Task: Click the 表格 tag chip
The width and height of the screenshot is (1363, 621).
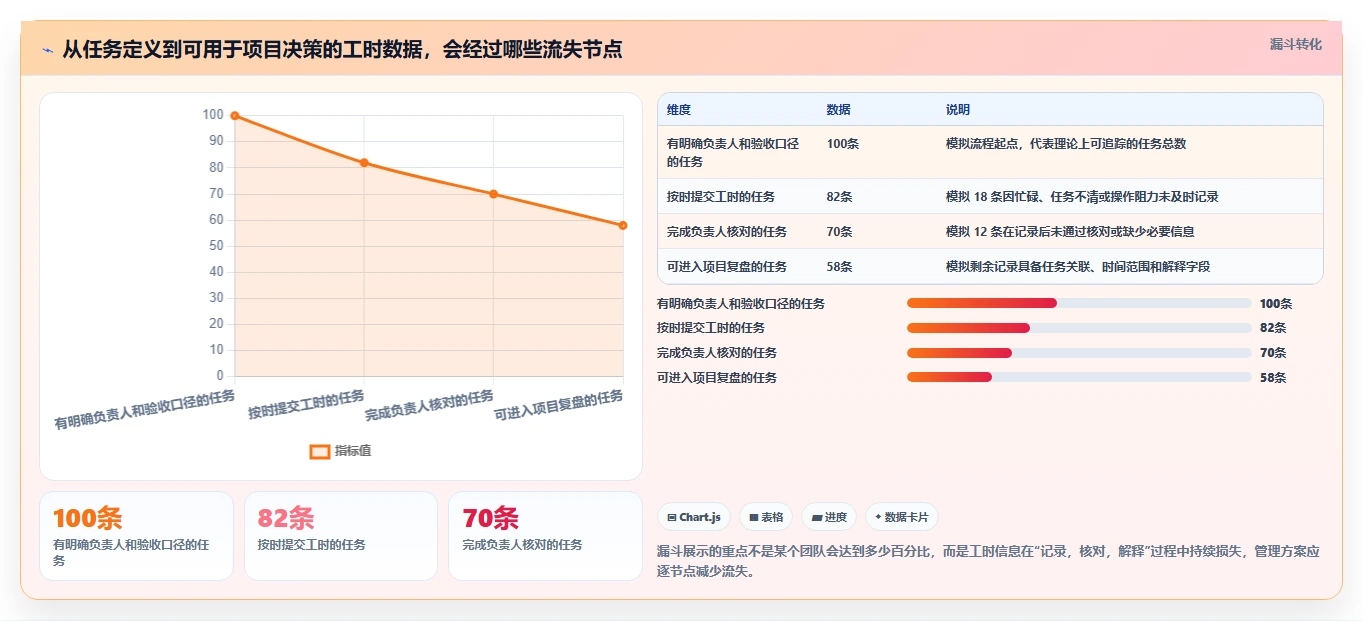Action: [765, 517]
